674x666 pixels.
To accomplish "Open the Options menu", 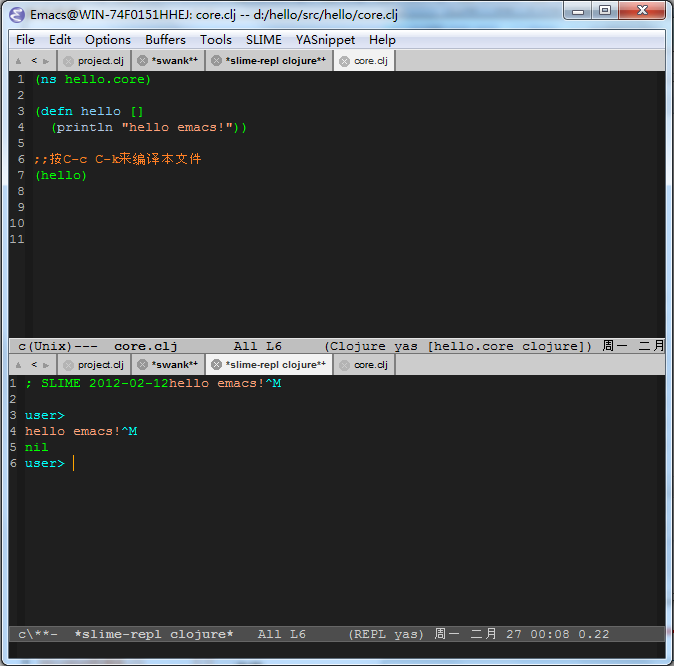I will point(107,40).
